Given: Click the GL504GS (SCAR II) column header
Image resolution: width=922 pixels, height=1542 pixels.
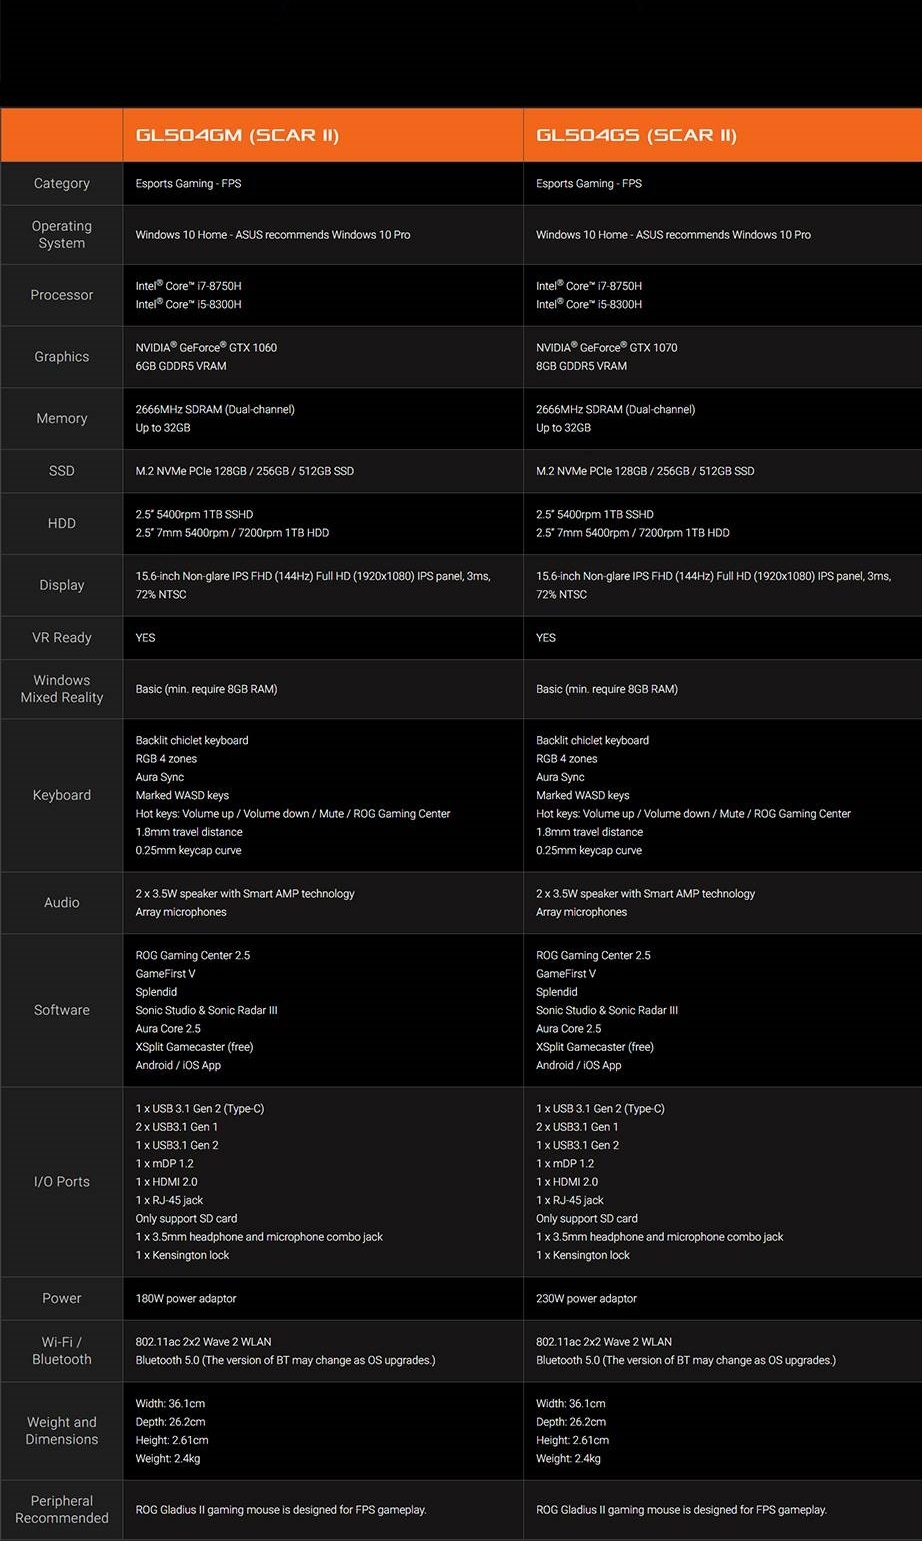Looking at the screenshot, I should tap(636, 135).
